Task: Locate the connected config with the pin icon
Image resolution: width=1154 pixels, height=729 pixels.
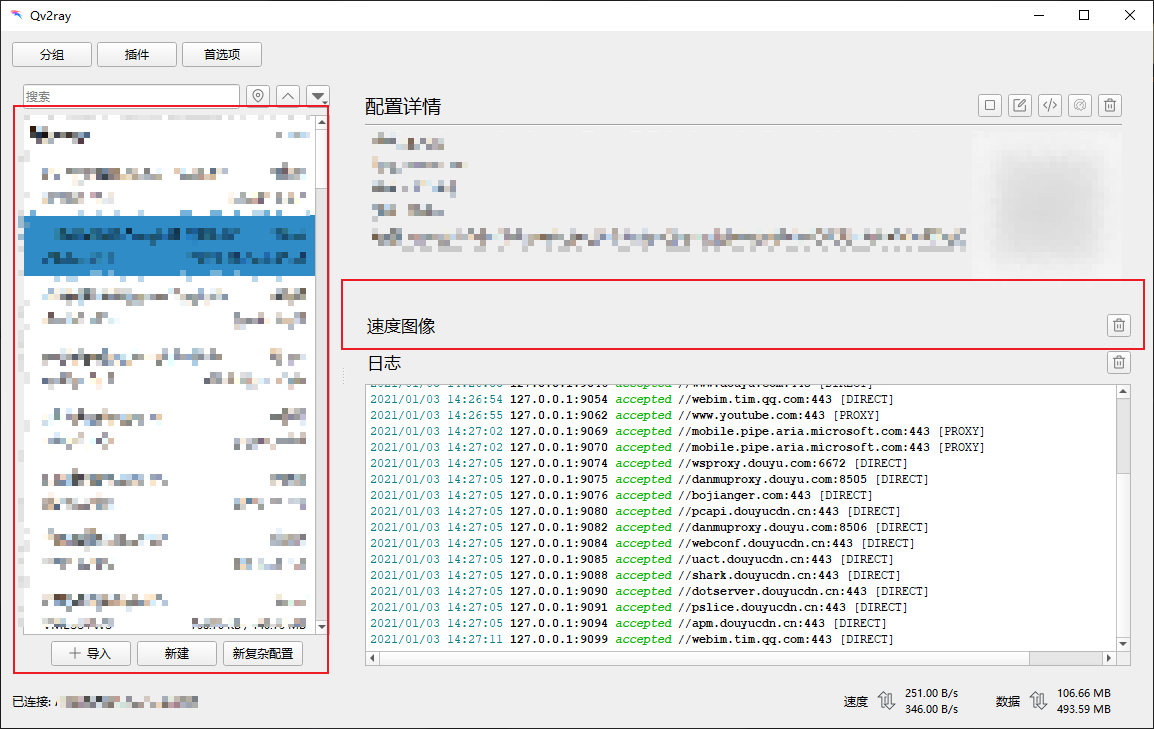Action: coord(258,96)
